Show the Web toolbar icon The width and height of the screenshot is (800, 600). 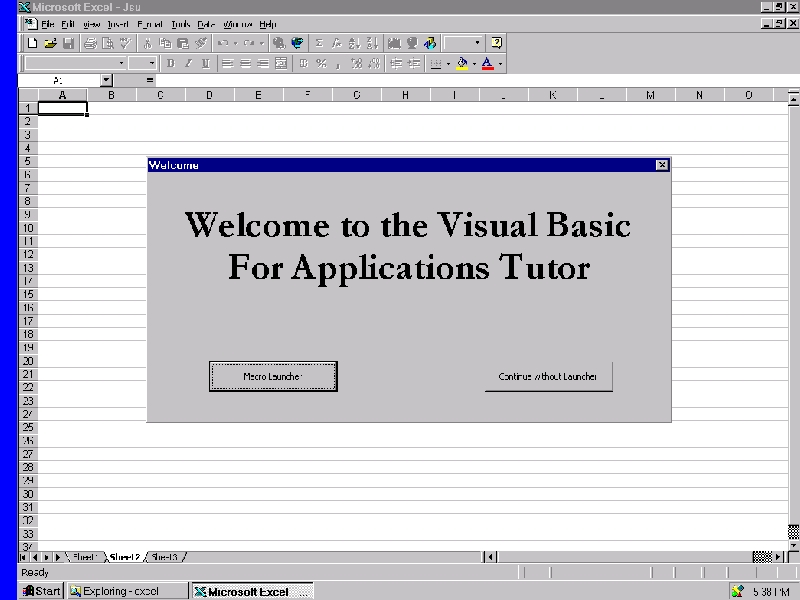[x=297, y=43]
